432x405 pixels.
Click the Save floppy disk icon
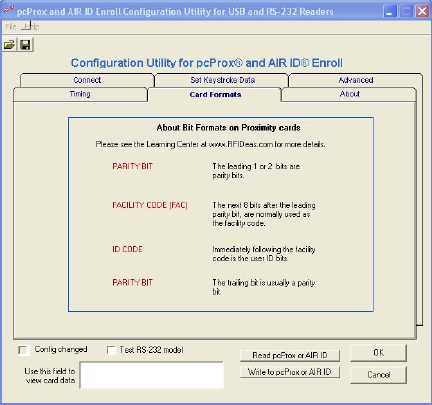pos(25,45)
